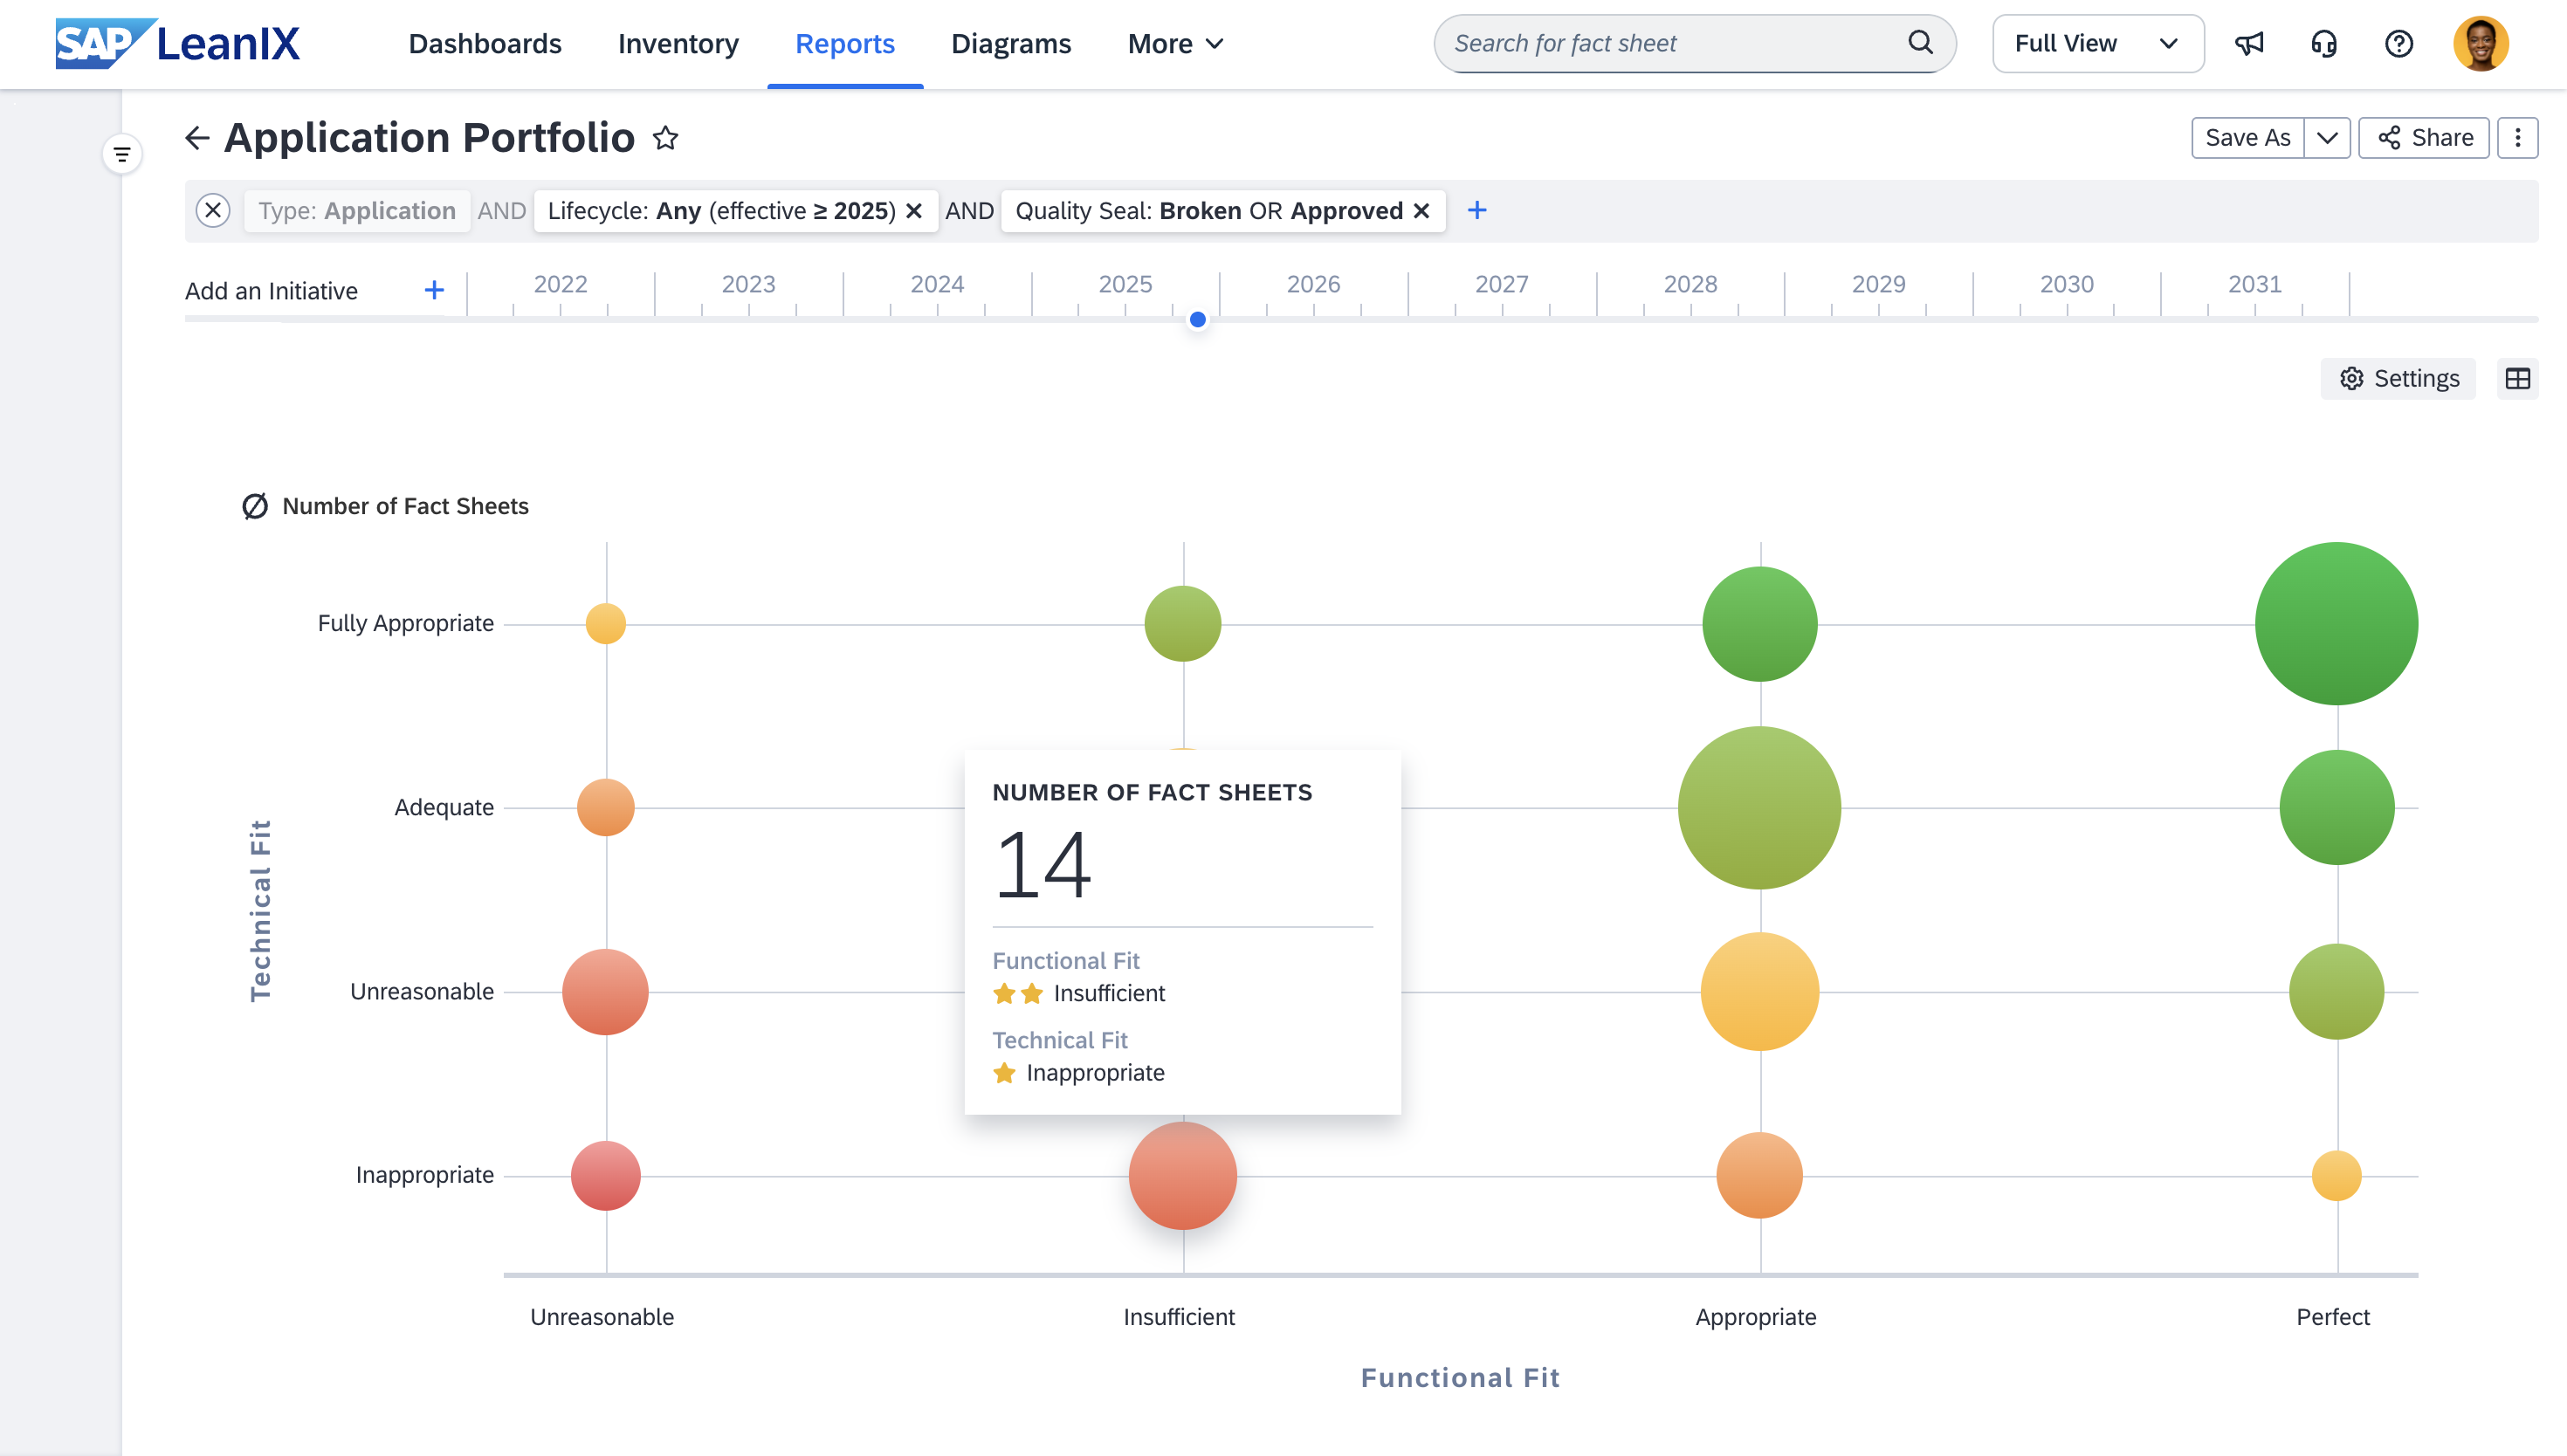Remove the Lifecycle filter chip
Screen dimensions: 2567x1456
pyautogui.click(x=914, y=211)
